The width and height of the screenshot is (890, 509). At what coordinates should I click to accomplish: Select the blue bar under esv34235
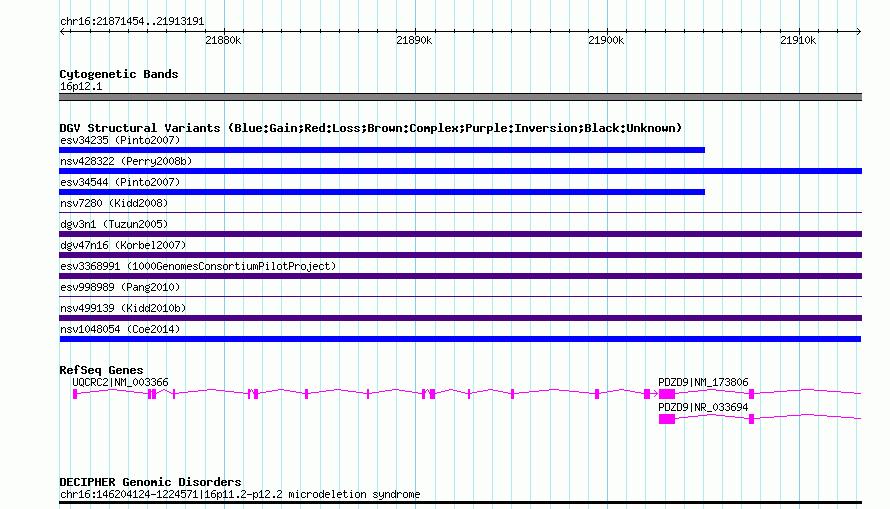point(382,150)
